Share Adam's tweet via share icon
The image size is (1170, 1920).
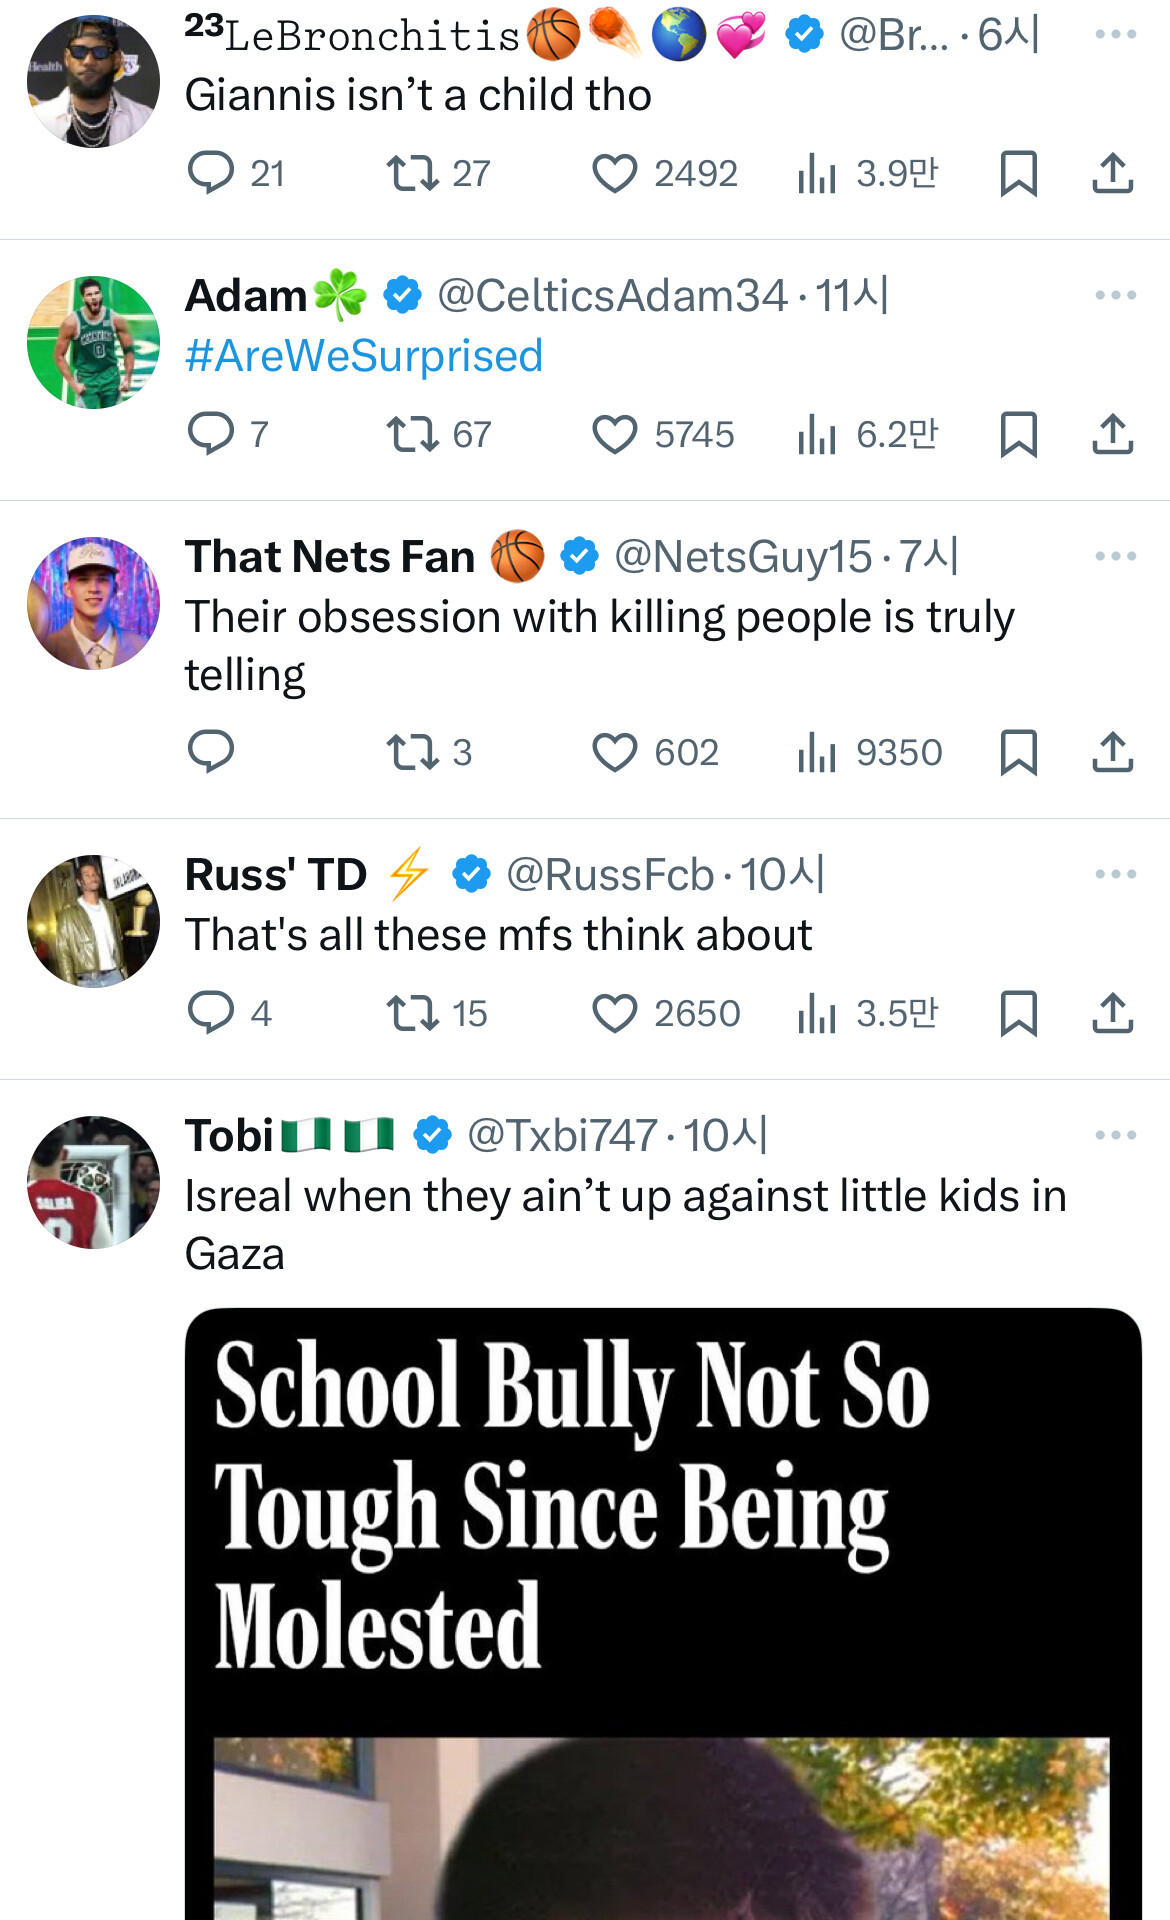1112,435
